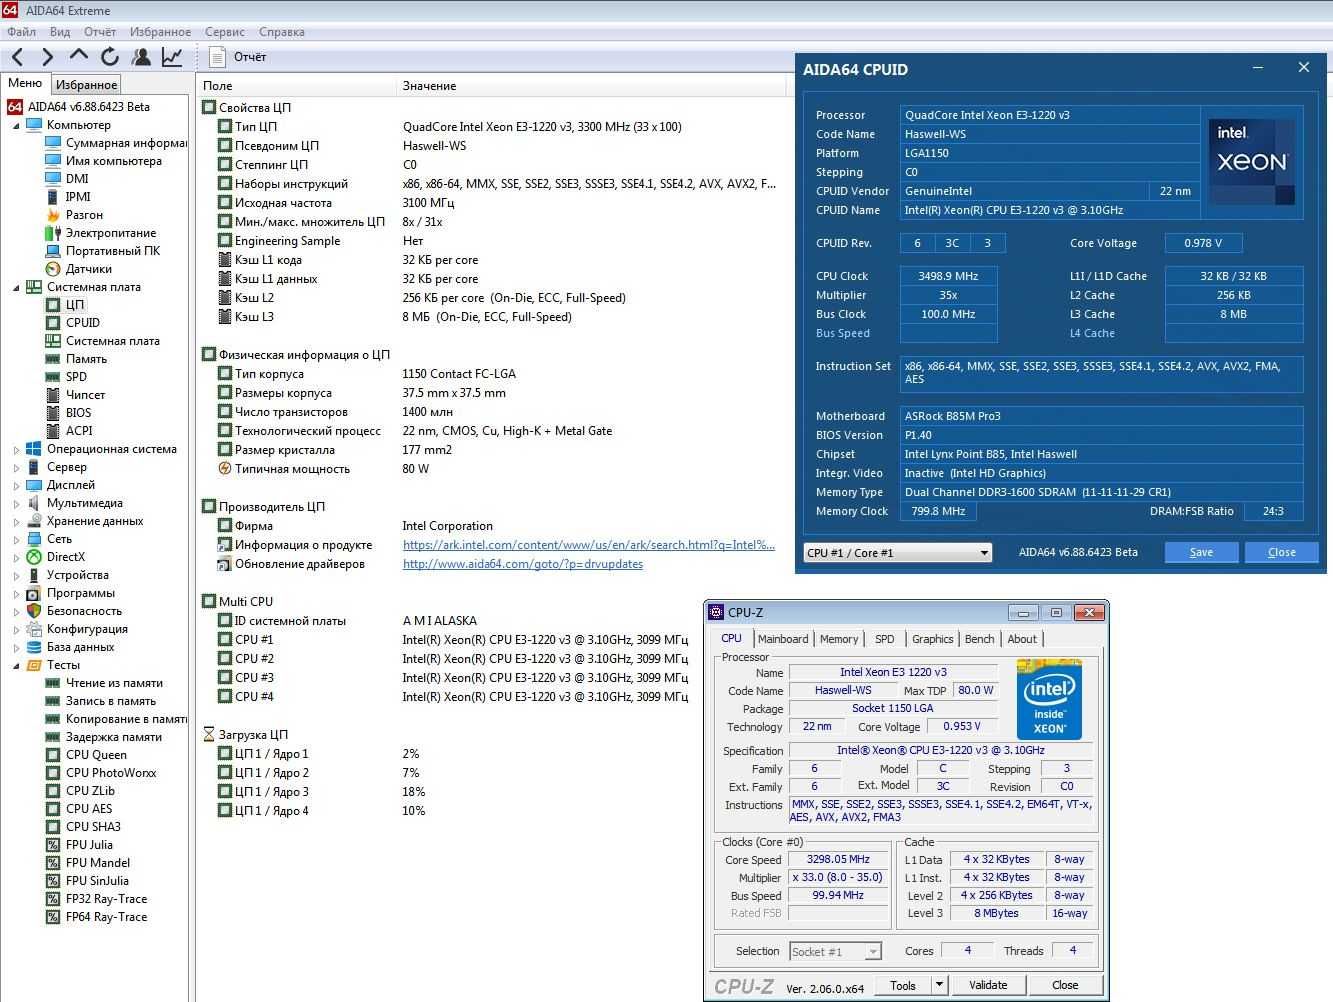
Task: Open CPU #1 / Core #1 dropdown
Action: pyautogui.click(x=897, y=553)
